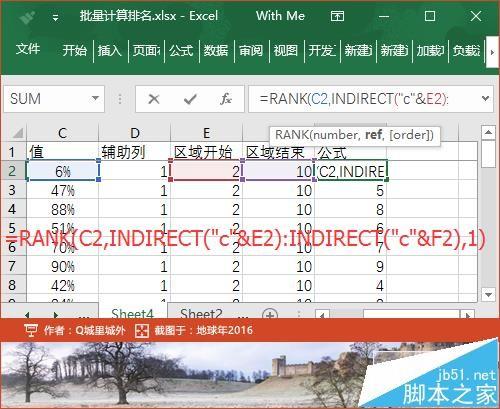Image resolution: width=500 pixels, height=409 pixels.
Task: Click formula result 9 in row 7
Action: pos(351,267)
